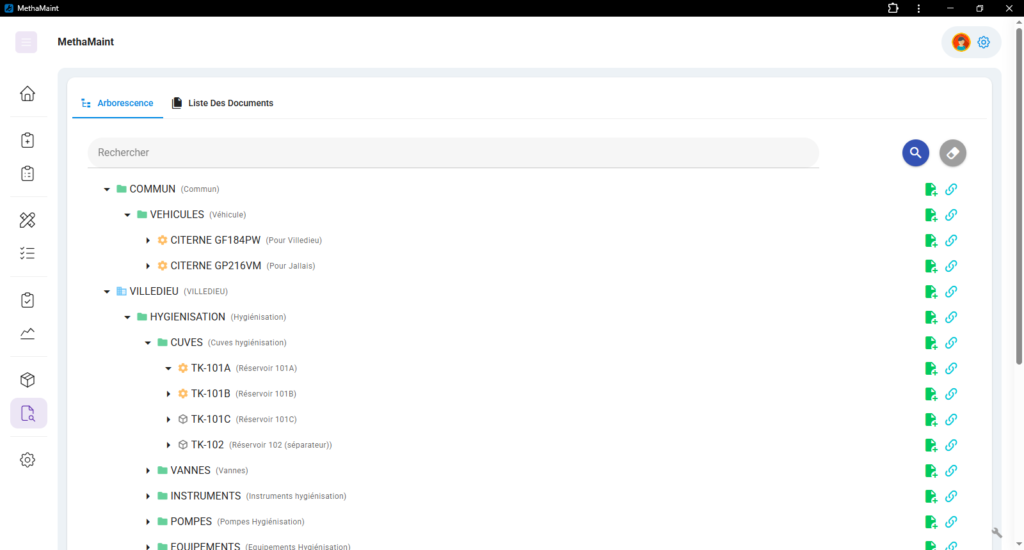The height and width of the screenshot is (550, 1024).
Task: Open the Home icon in sidebar
Action: [x=27, y=93]
